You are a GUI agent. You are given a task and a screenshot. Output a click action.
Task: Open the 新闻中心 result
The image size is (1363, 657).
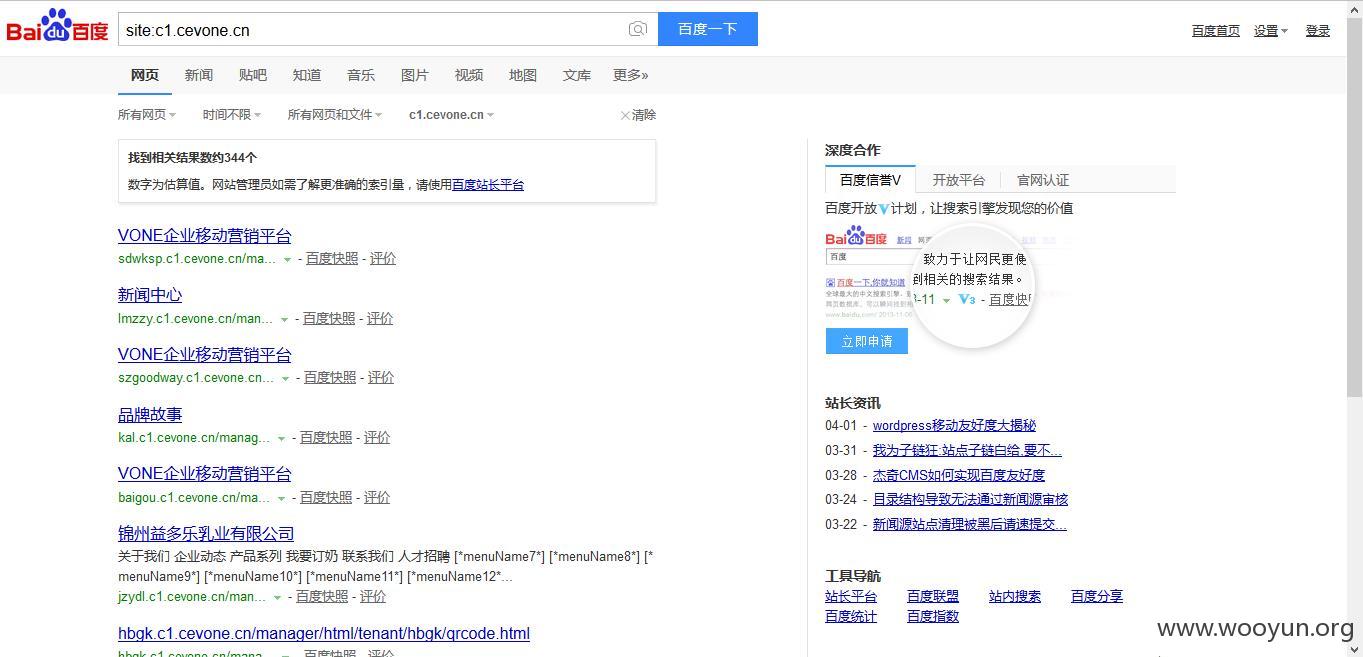coord(150,295)
